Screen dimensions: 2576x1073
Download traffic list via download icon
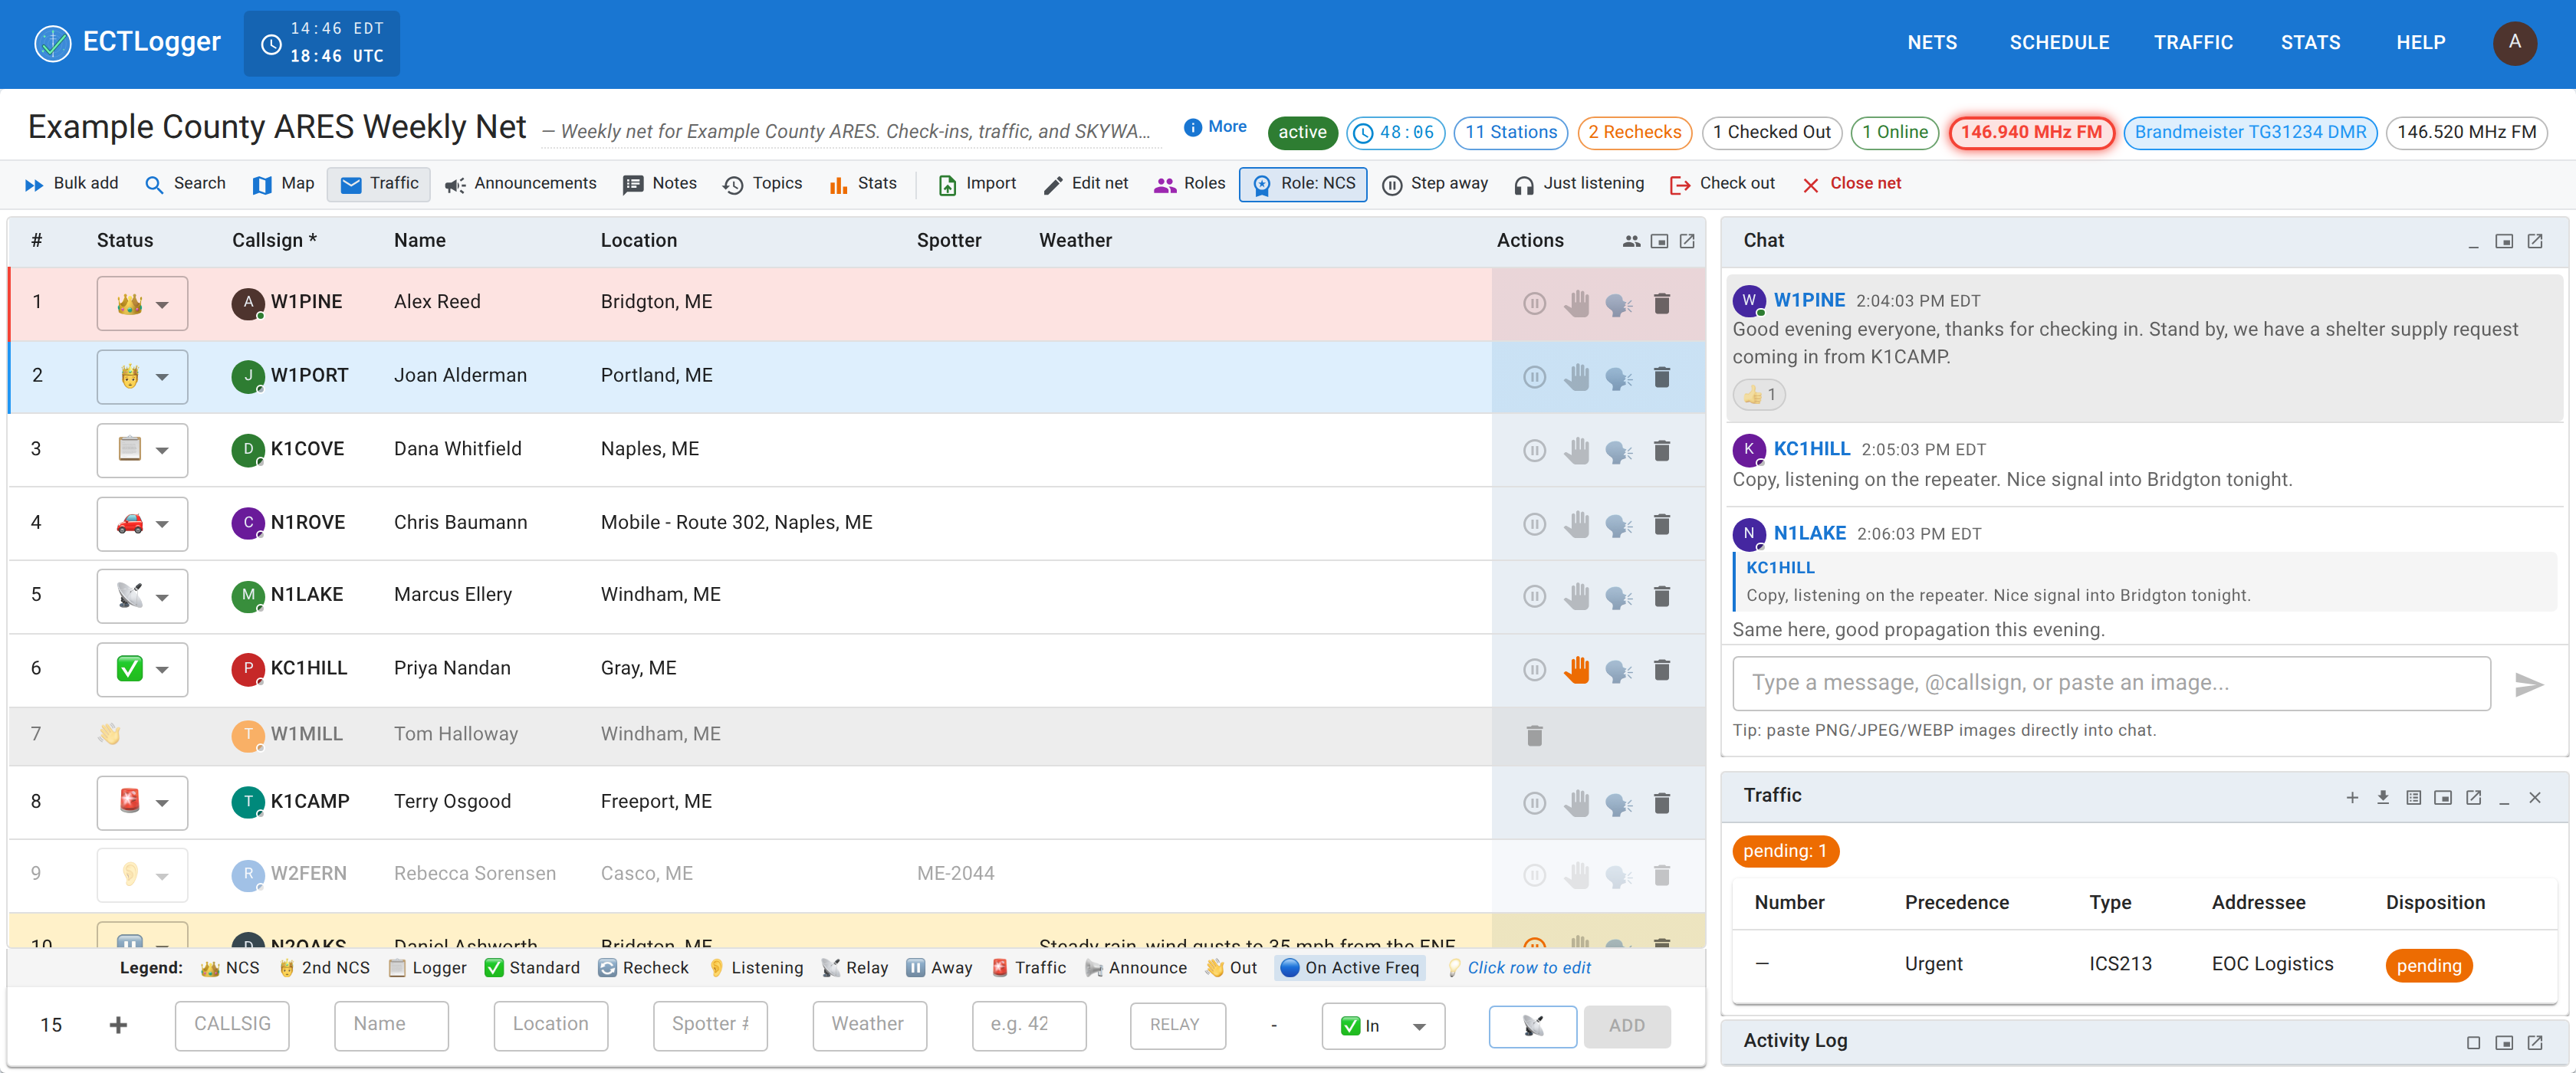(2382, 797)
